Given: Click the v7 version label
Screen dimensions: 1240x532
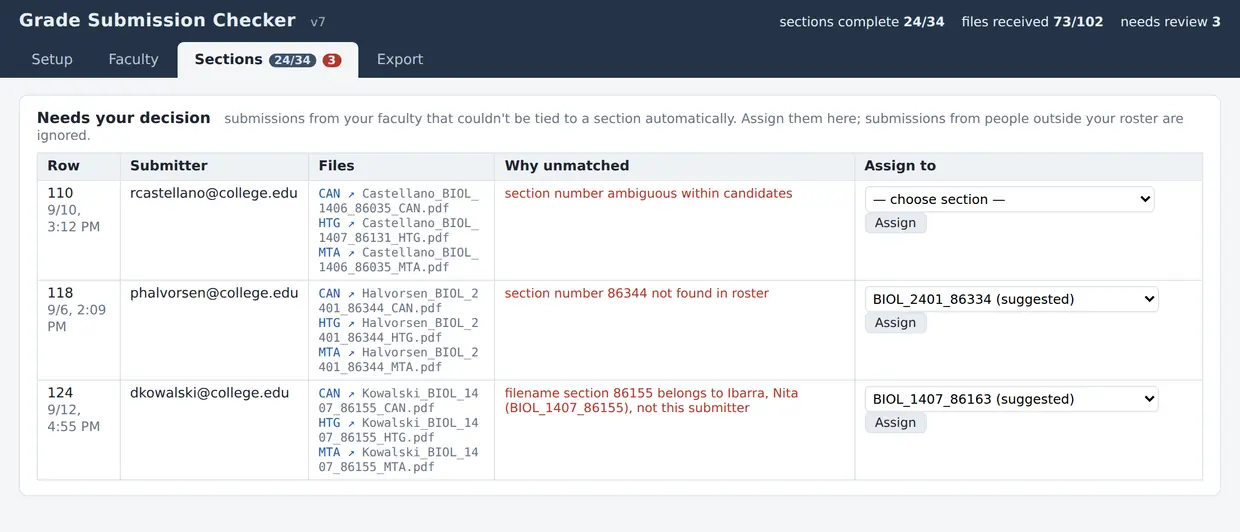Looking at the screenshot, I should click(317, 22).
